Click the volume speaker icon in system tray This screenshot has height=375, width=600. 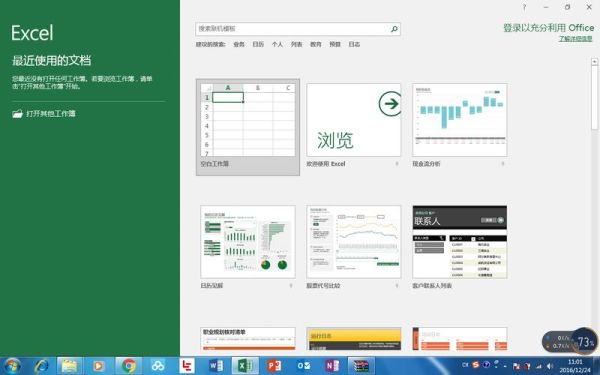tap(549, 367)
